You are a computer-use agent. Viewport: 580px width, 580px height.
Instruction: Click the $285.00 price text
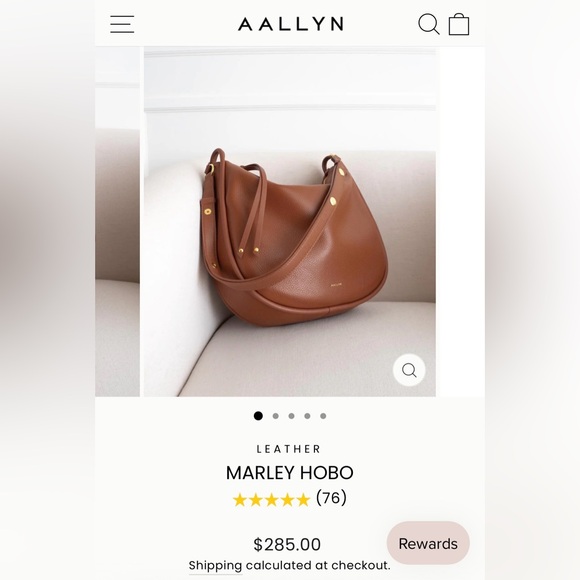pos(287,544)
